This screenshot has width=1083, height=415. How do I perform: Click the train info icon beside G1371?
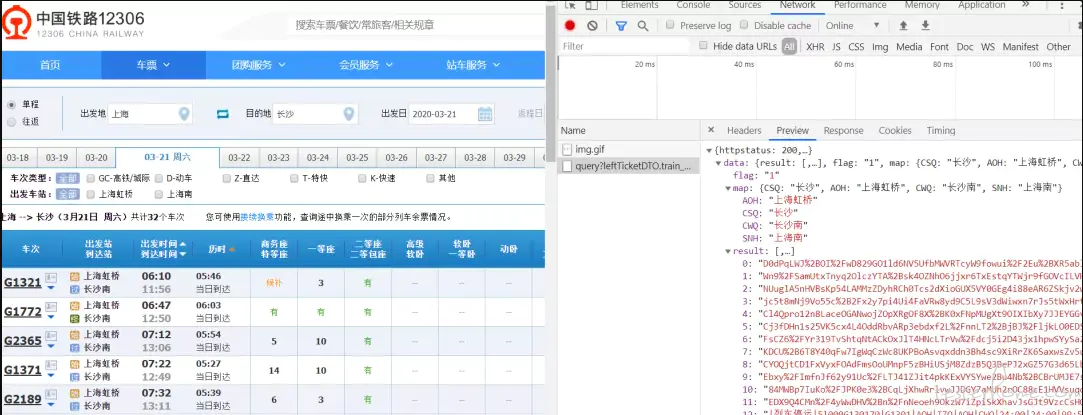click(x=51, y=364)
